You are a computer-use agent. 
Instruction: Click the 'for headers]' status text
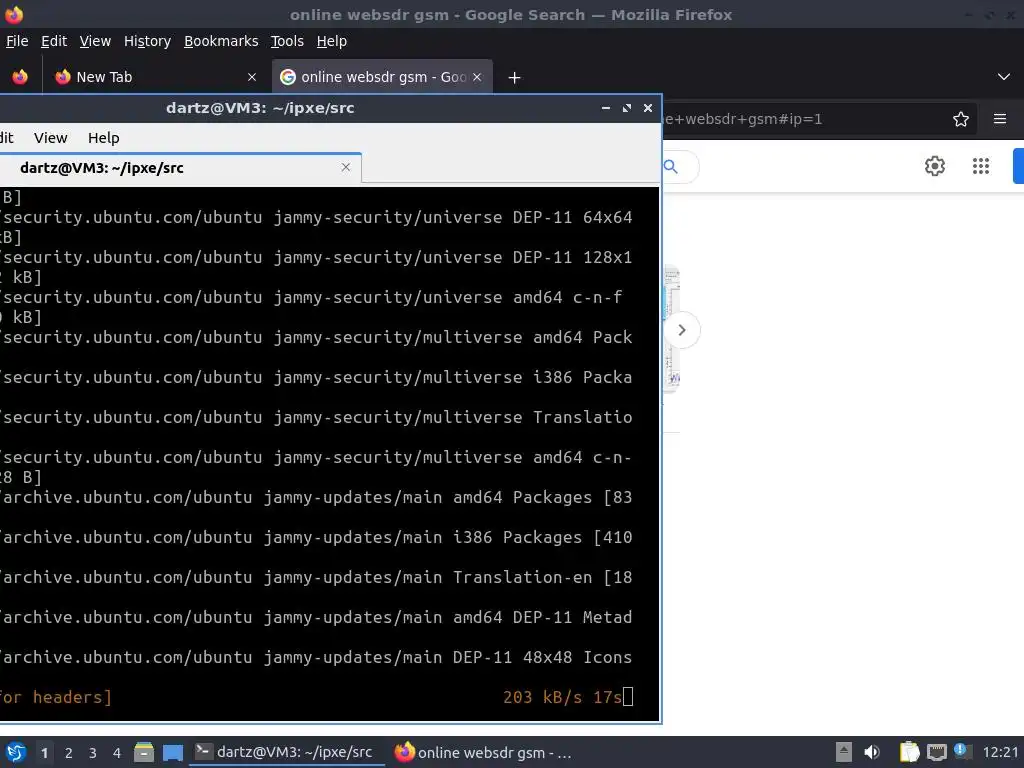56,697
